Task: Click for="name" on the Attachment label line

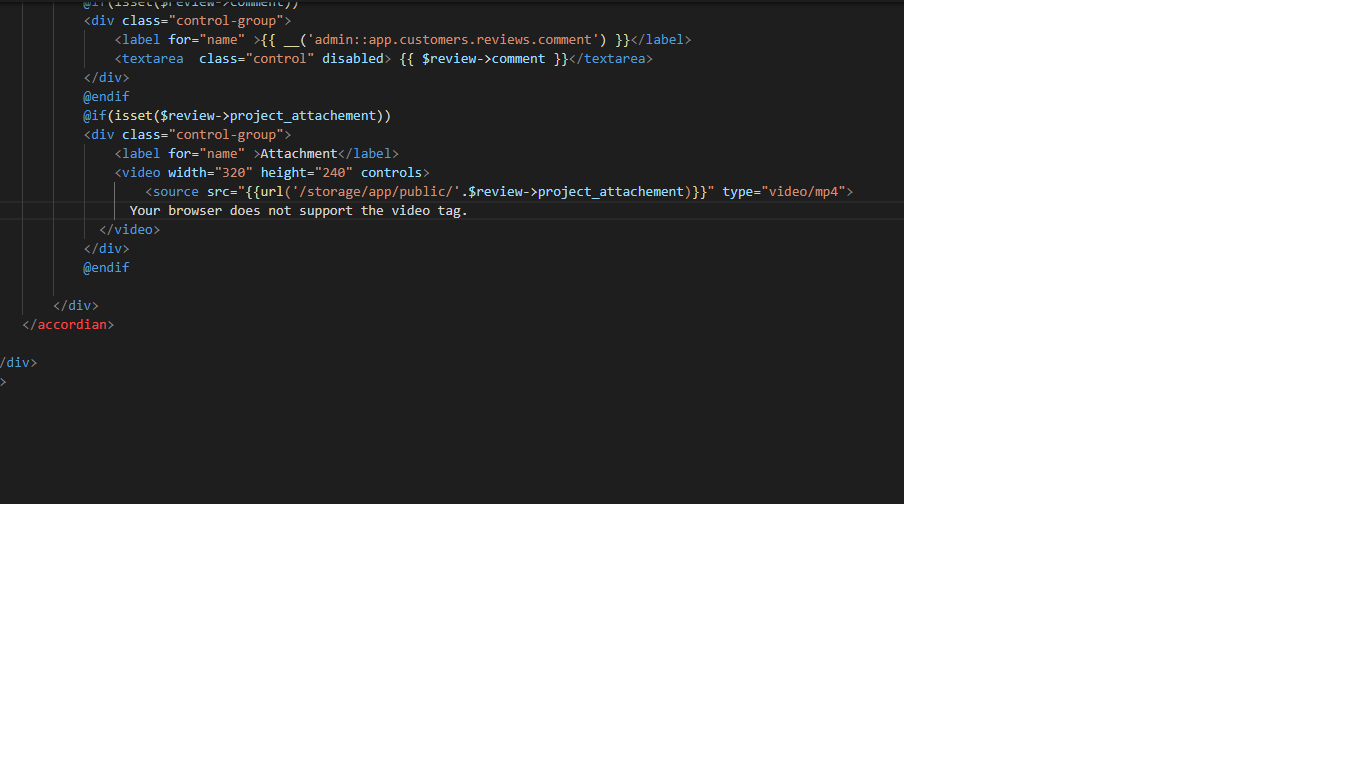Action: pyautogui.click(x=207, y=154)
